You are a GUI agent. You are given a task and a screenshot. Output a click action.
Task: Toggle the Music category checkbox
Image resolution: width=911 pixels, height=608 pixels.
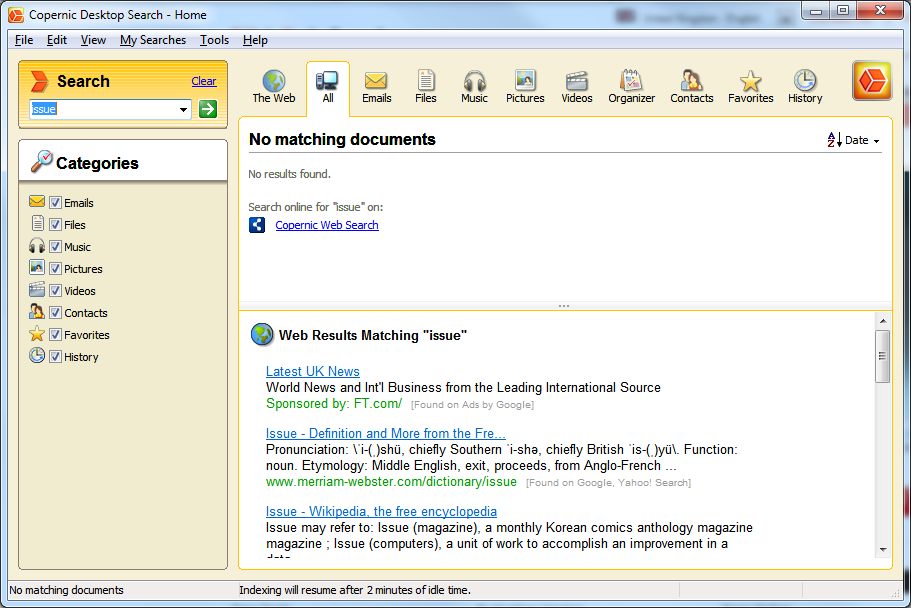click(55, 246)
